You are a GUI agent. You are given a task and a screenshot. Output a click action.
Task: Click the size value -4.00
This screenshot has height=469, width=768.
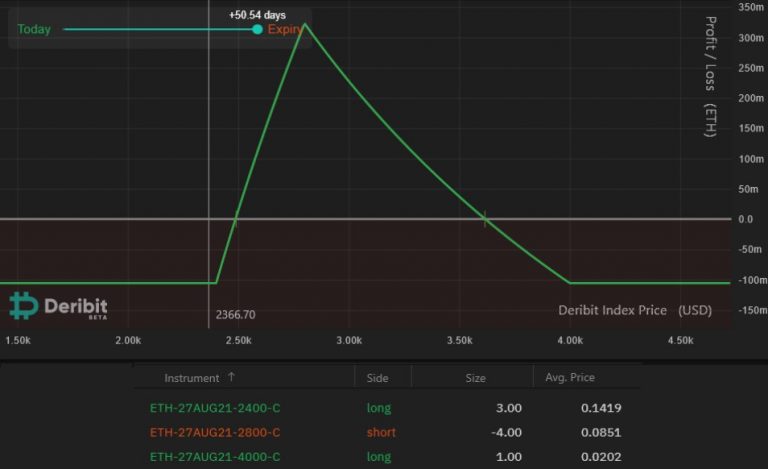tap(506, 432)
